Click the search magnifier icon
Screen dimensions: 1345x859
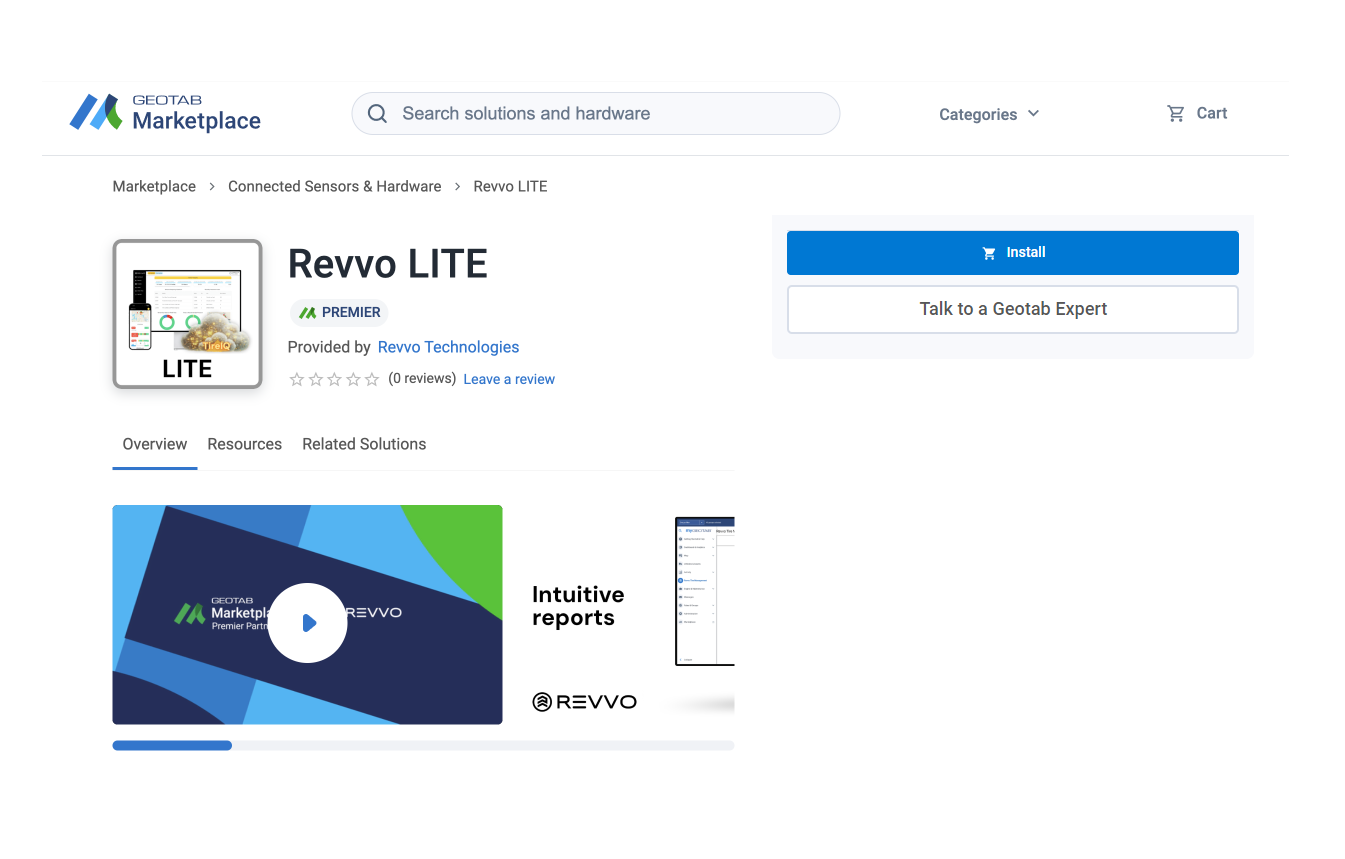tap(377, 114)
